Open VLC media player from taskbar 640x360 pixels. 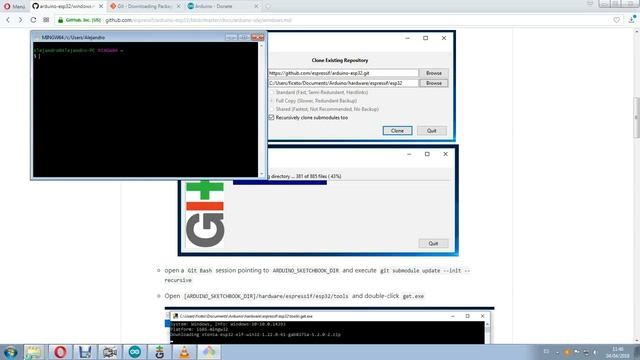(184, 352)
